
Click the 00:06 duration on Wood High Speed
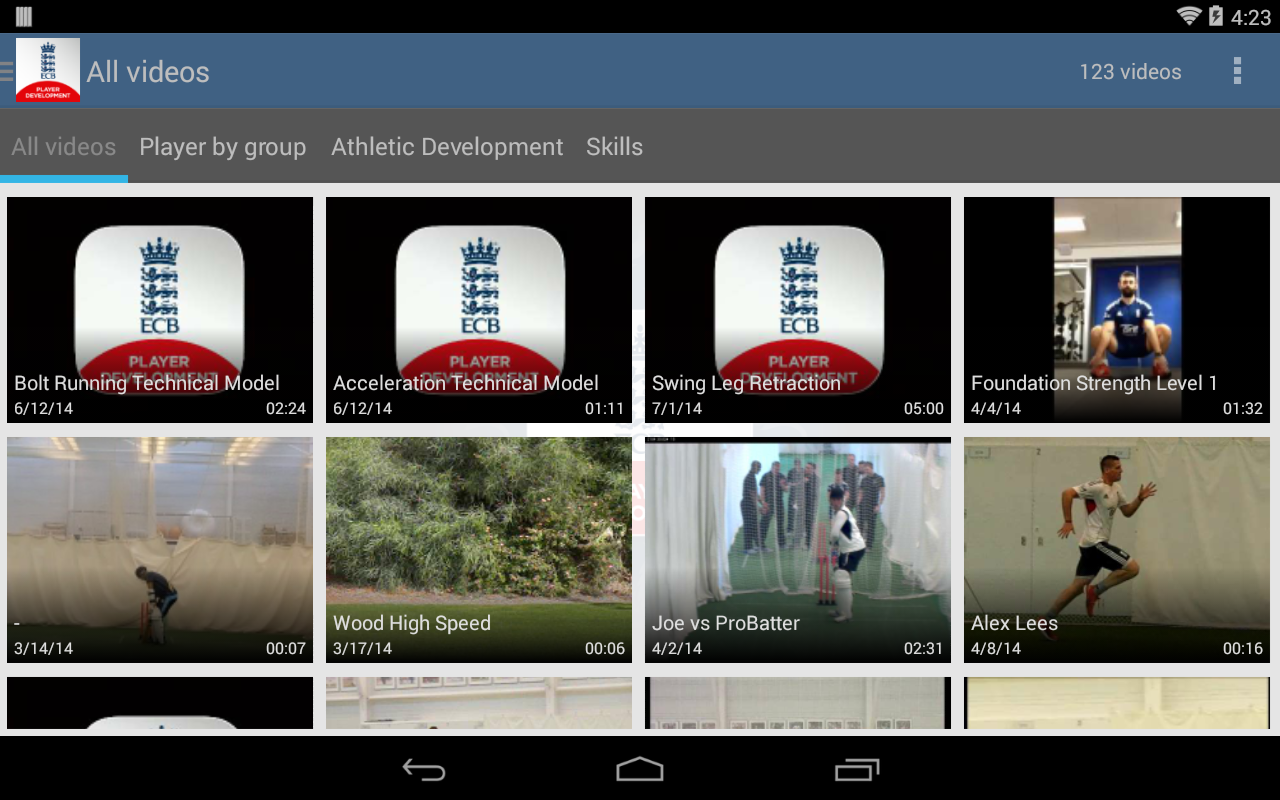(605, 648)
